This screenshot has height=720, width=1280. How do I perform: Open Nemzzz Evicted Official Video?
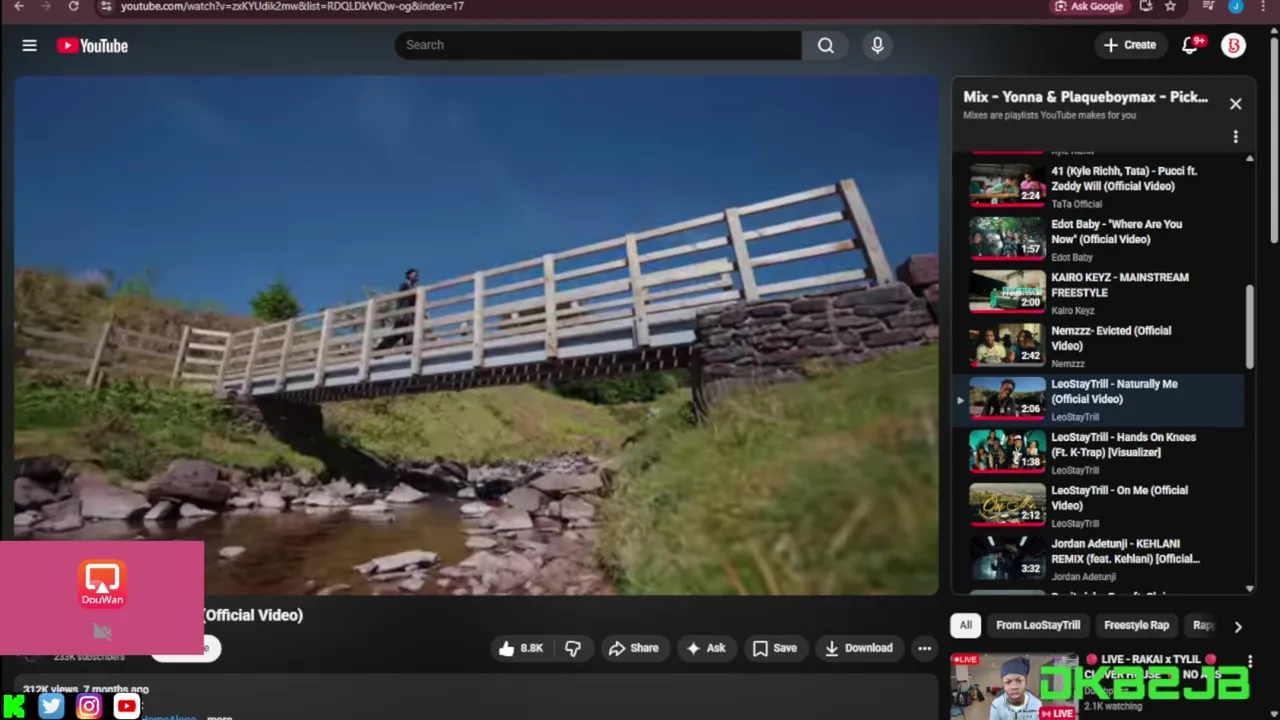tap(1097, 345)
